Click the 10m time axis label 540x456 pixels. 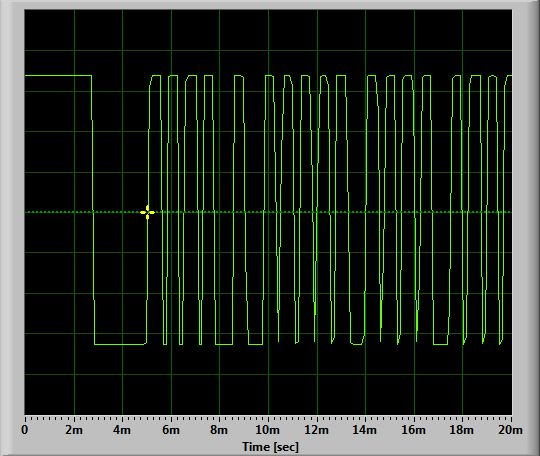pos(268,430)
